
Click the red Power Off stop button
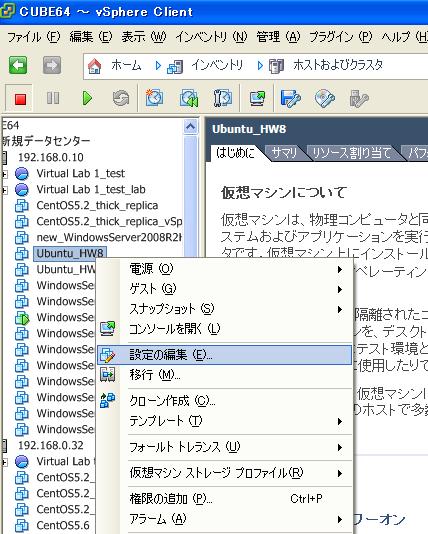20,99
